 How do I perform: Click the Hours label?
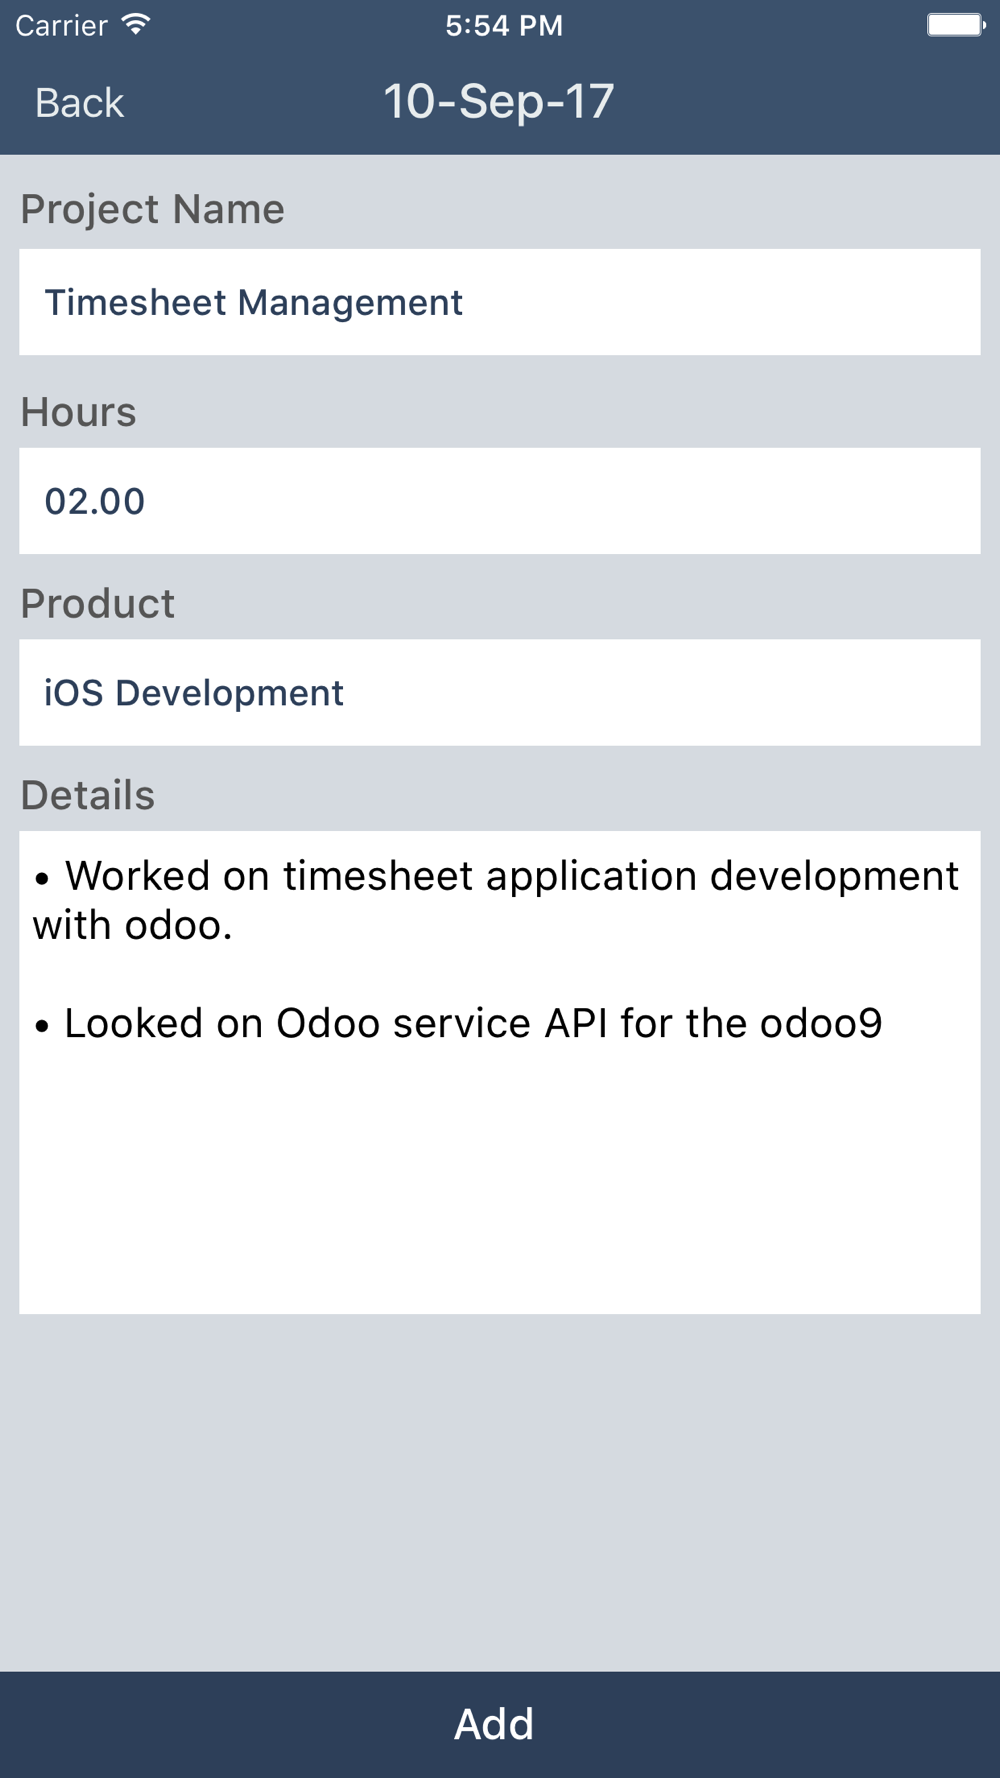click(x=78, y=412)
